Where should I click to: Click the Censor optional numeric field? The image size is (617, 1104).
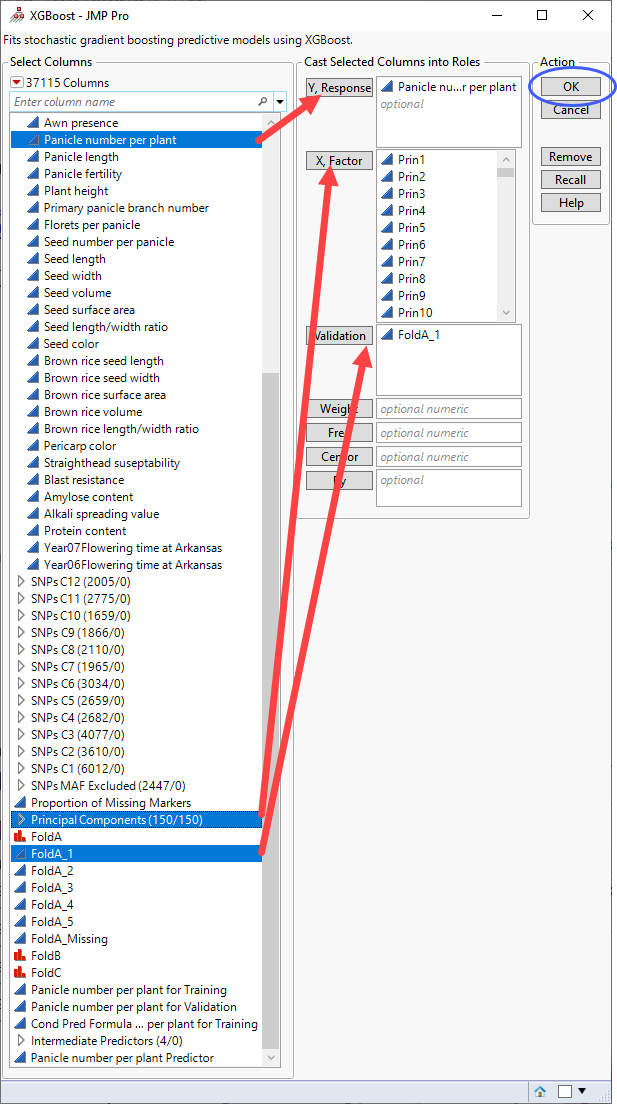[x=449, y=457]
